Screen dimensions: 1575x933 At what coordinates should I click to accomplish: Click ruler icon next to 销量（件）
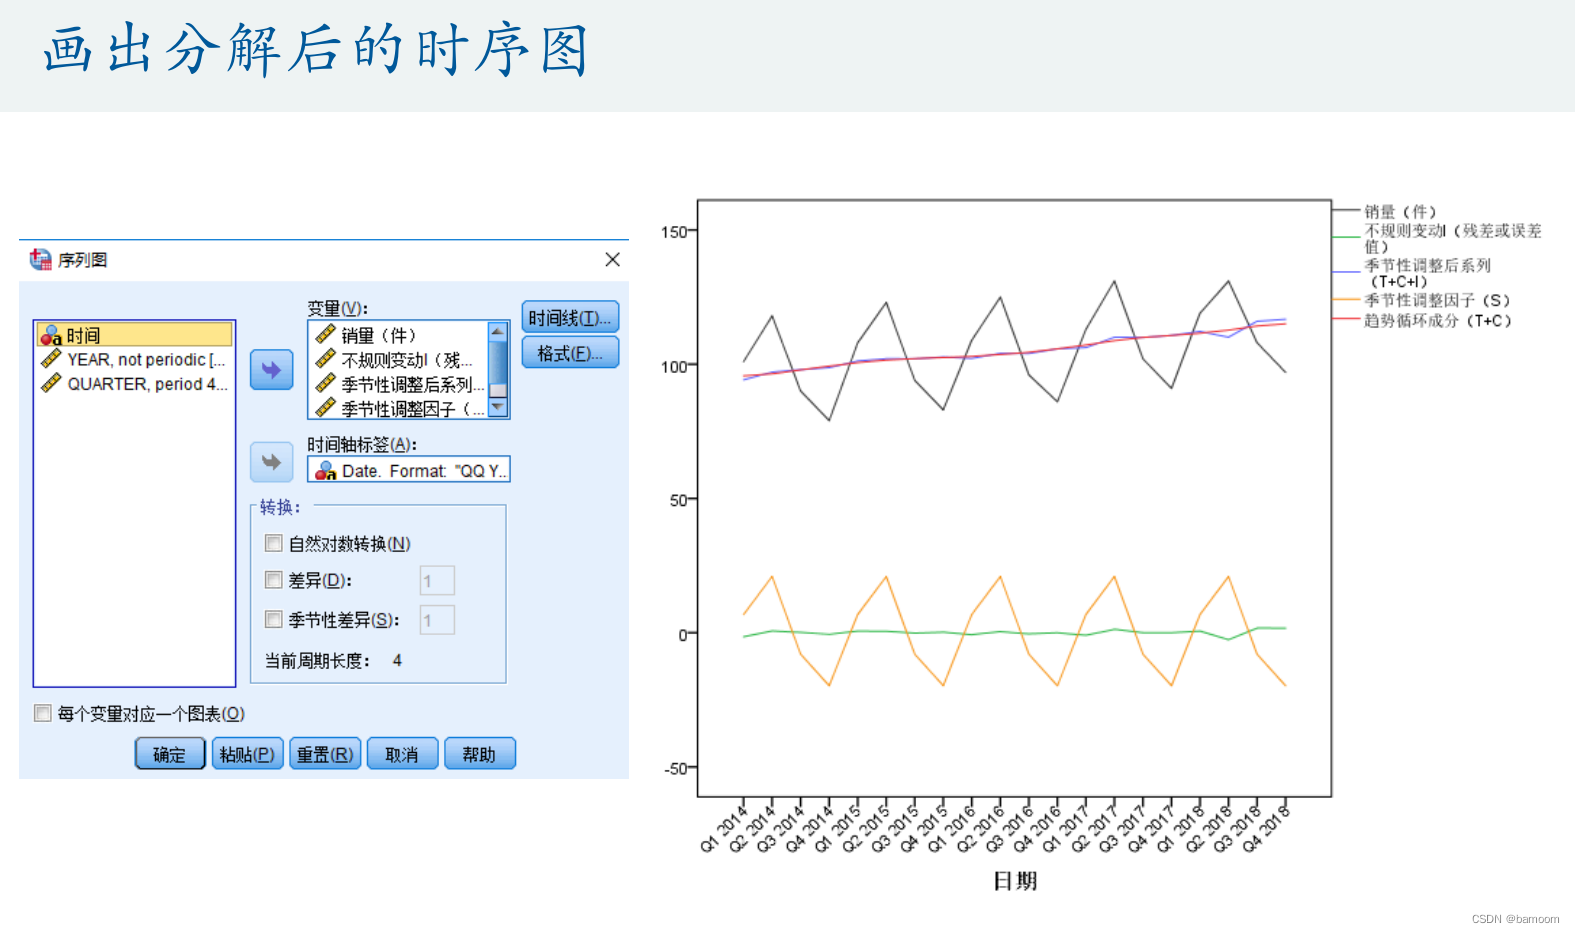click(325, 334)
